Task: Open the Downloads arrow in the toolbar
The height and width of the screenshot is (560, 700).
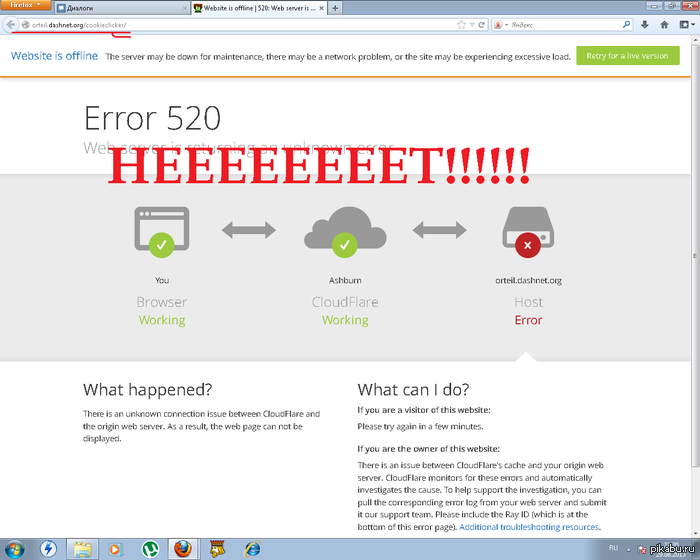Action: coord(645,24)
